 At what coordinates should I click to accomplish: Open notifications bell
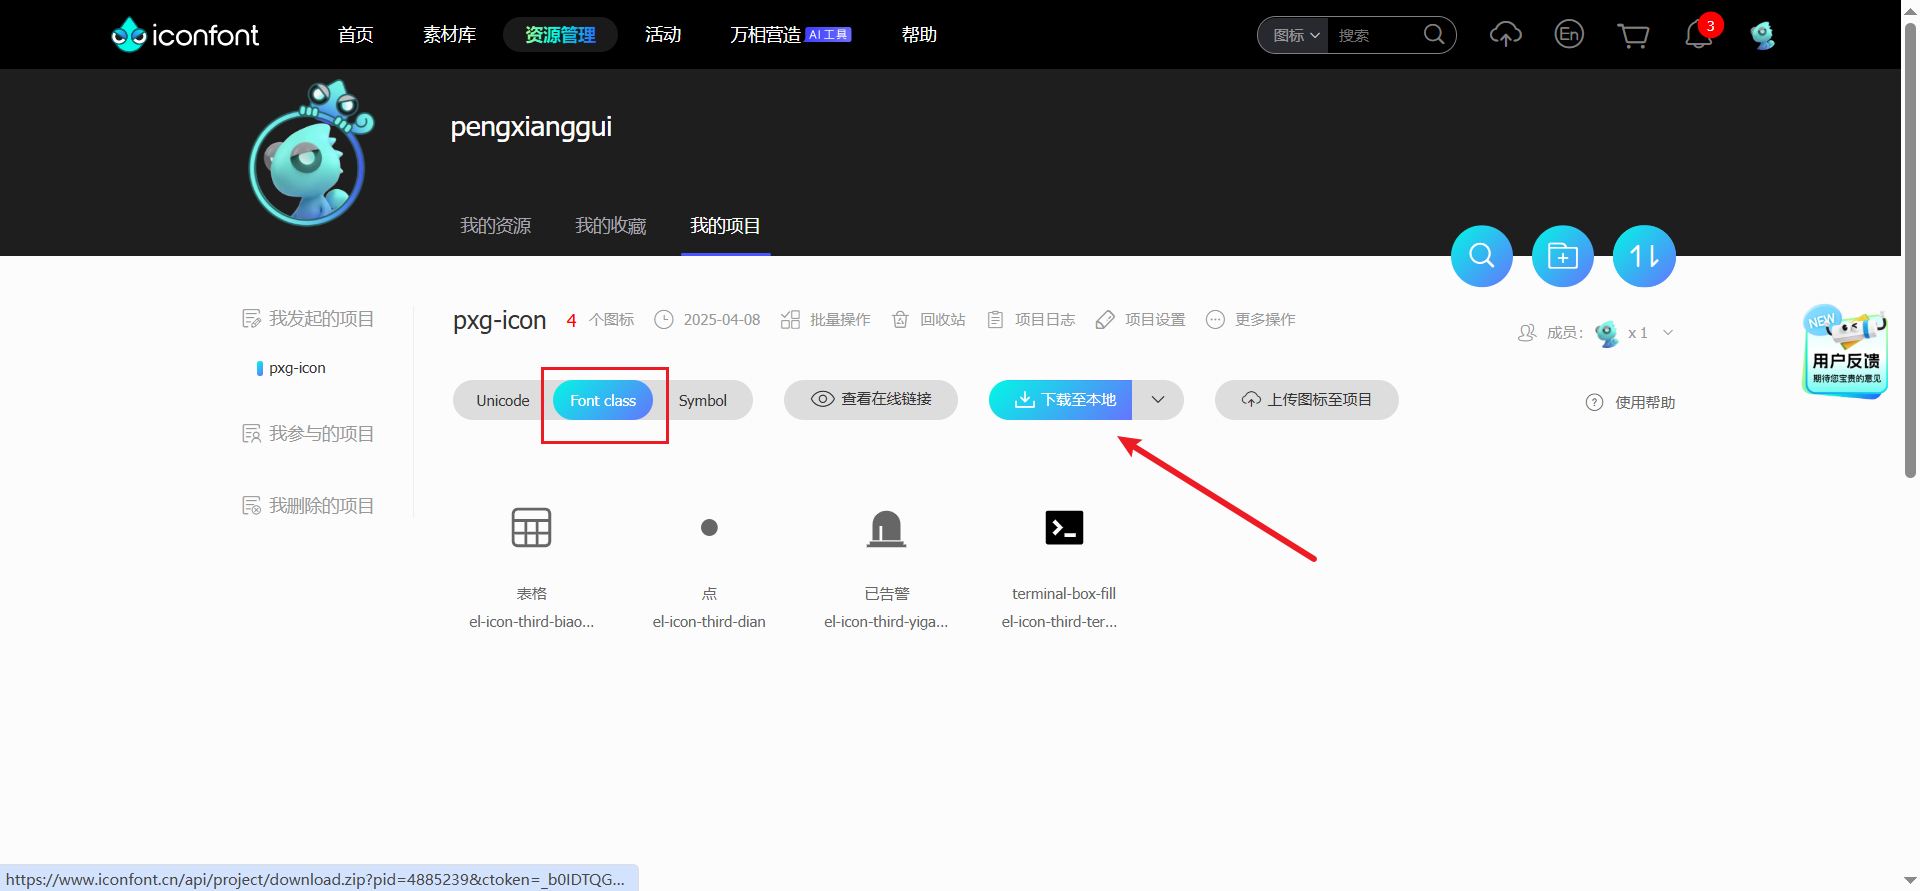coord(1699,35)
